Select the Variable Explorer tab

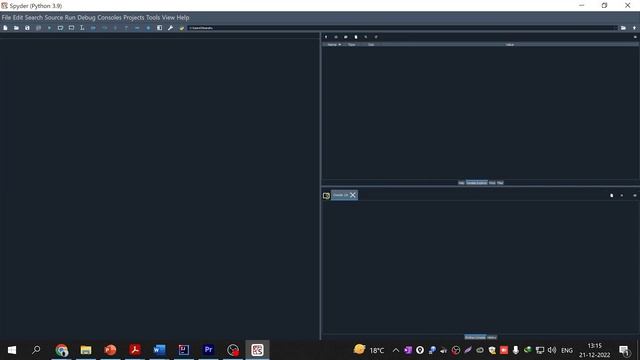(x=476, y=183)
